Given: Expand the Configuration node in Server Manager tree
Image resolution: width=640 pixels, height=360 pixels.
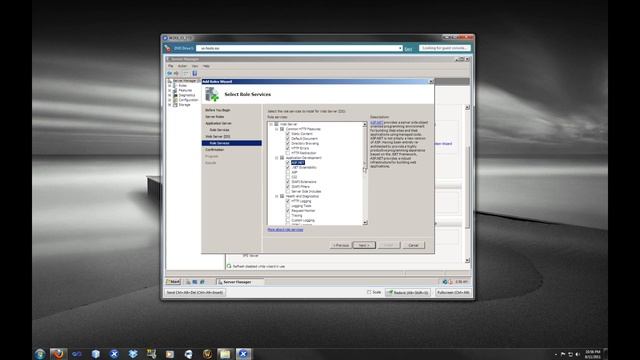Looking at the screenshot, I should click(170, 100).
